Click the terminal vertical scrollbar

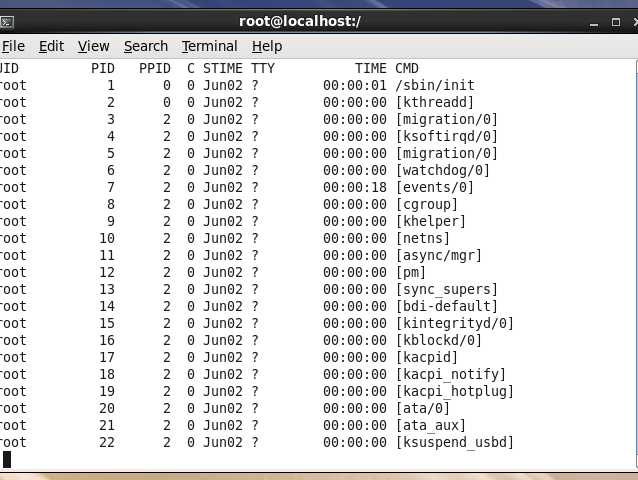(x=636, y=264)
